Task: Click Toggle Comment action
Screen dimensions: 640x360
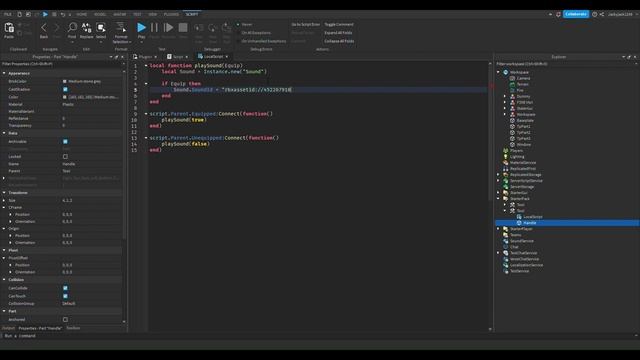Action: 339,24
